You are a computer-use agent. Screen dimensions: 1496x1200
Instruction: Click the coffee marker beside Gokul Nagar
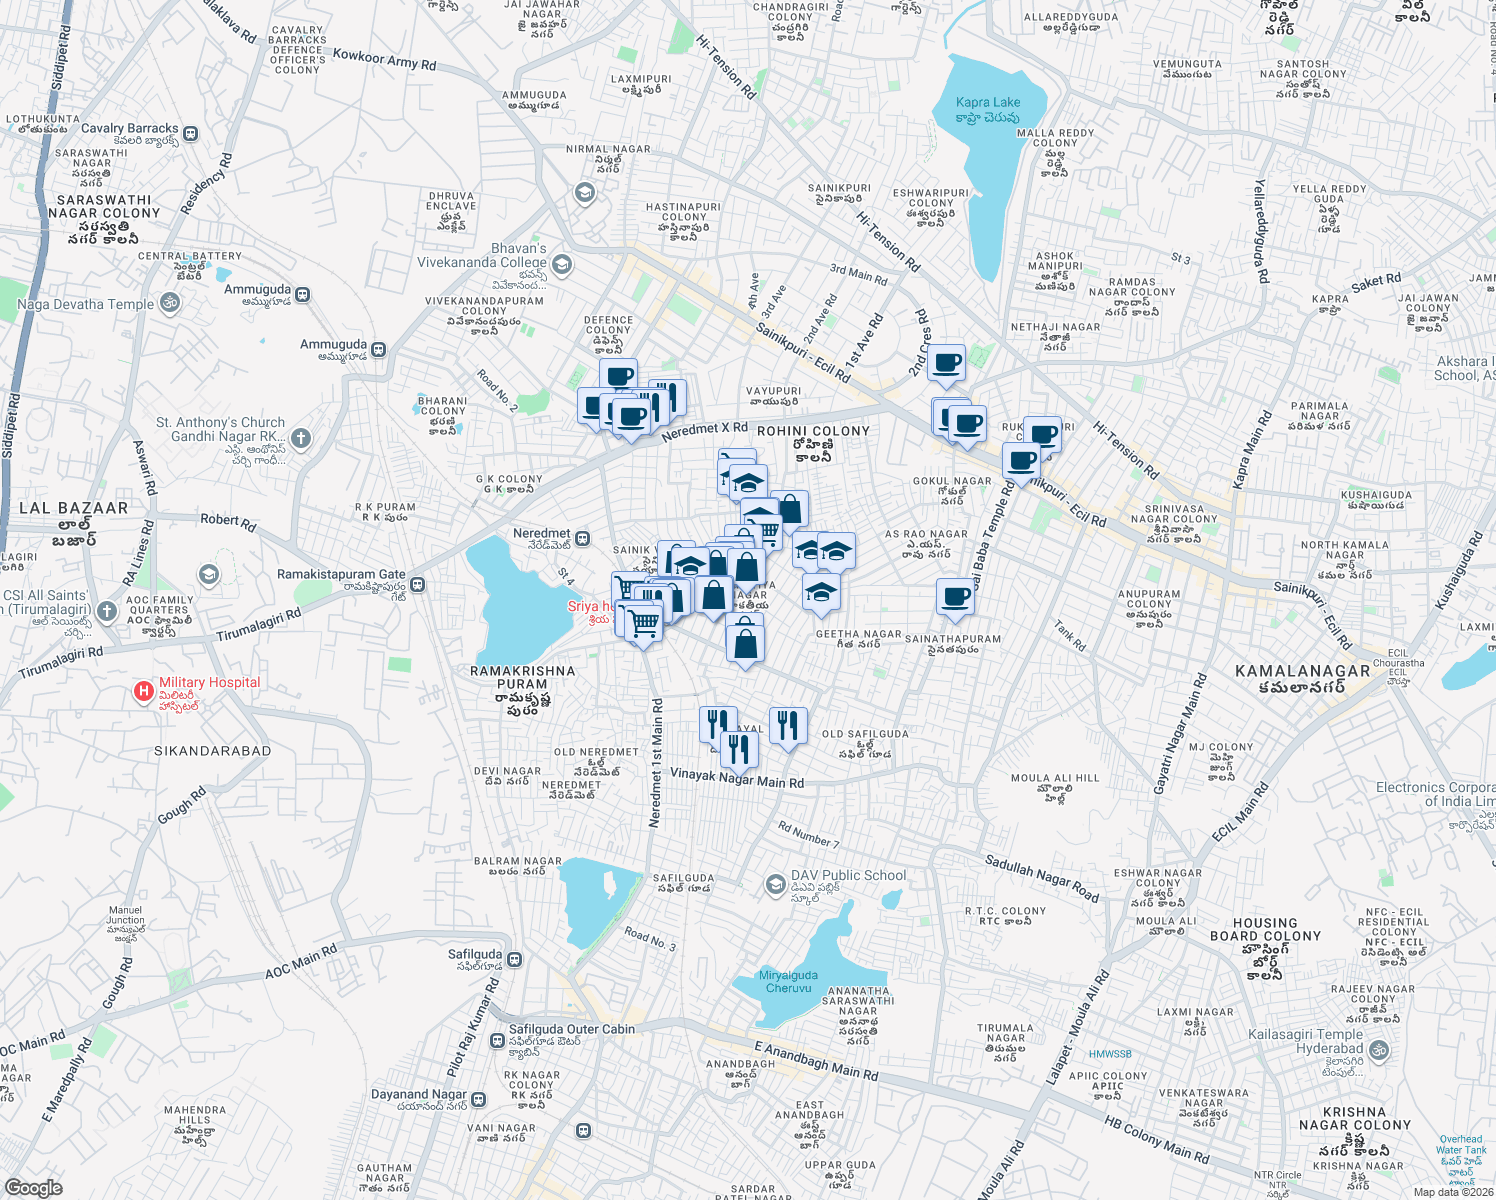pos(1020,460)
